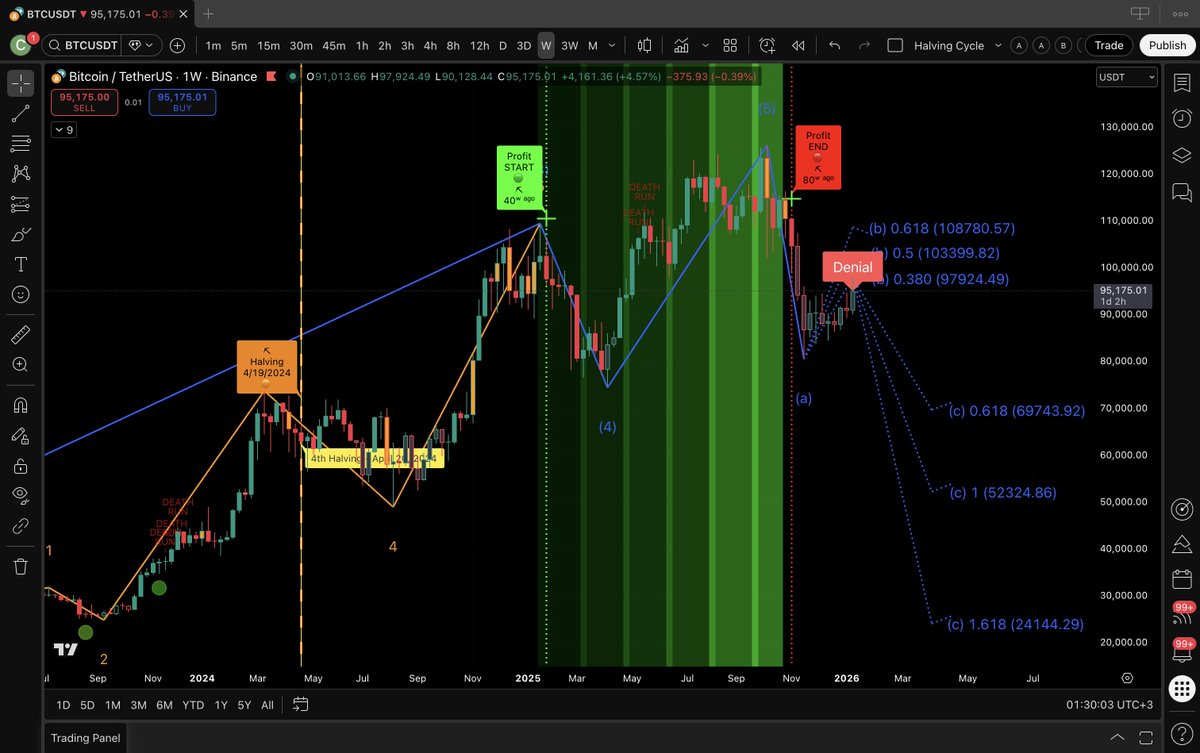Screen dimensions: 1200x753
Task: Expand the collapsed indicators legend showing 9
Action: click(x=63, y=129)
